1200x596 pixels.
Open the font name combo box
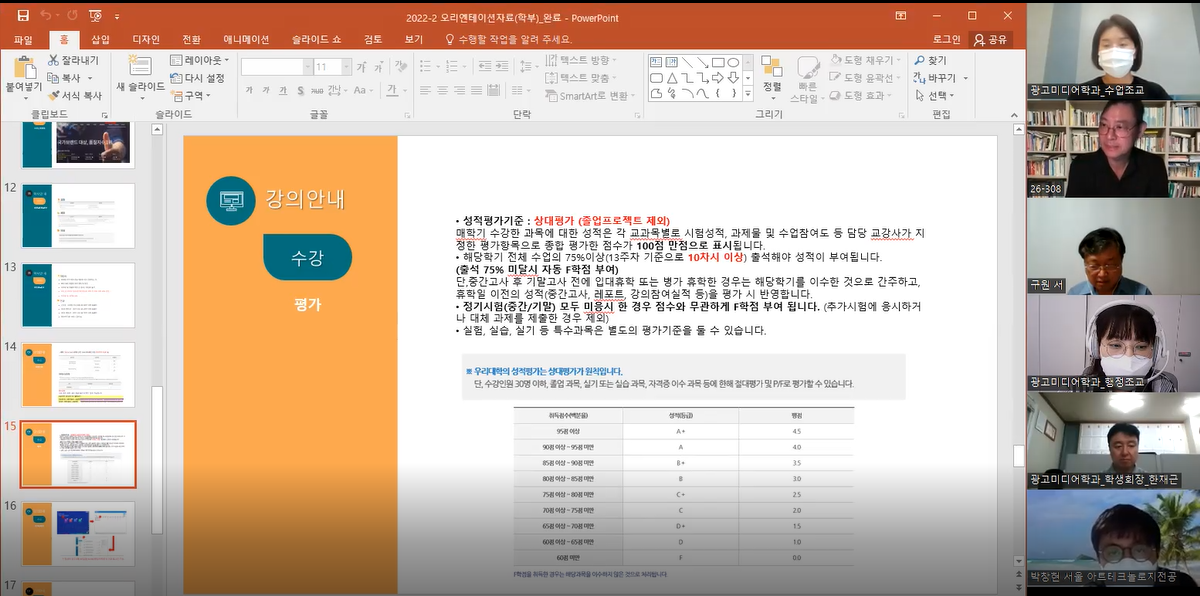pyautogui.click(x=276, y=67)
